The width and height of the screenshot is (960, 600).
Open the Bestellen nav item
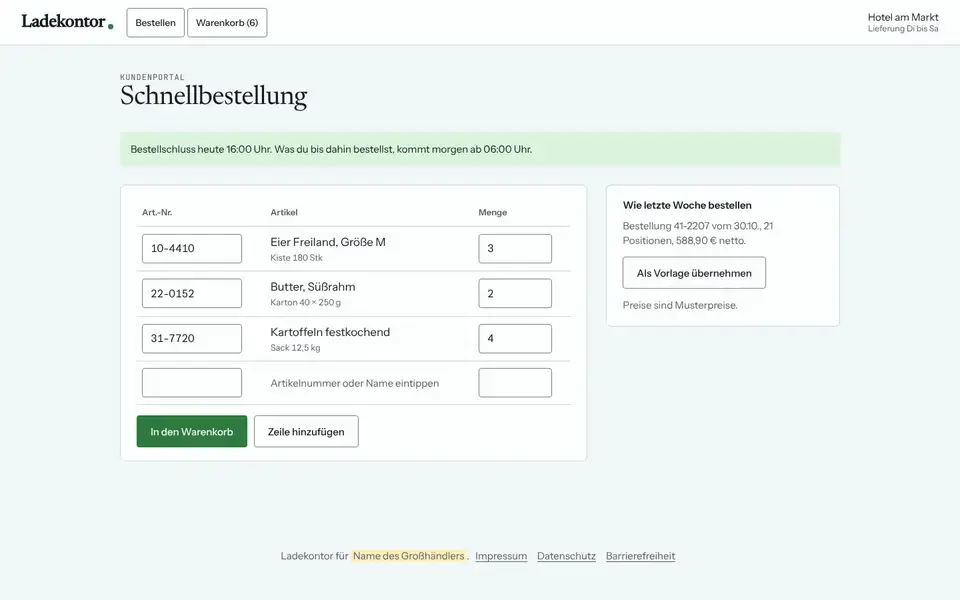click(156, 23)
